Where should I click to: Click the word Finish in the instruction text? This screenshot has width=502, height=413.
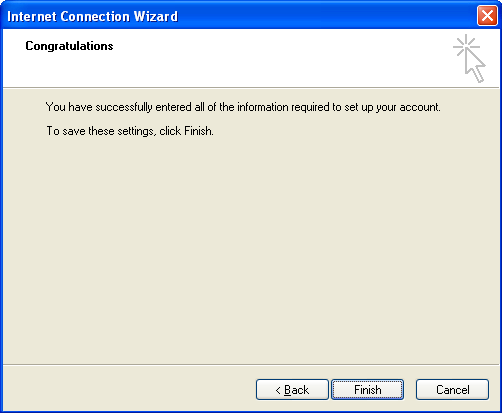coord(198,131)
